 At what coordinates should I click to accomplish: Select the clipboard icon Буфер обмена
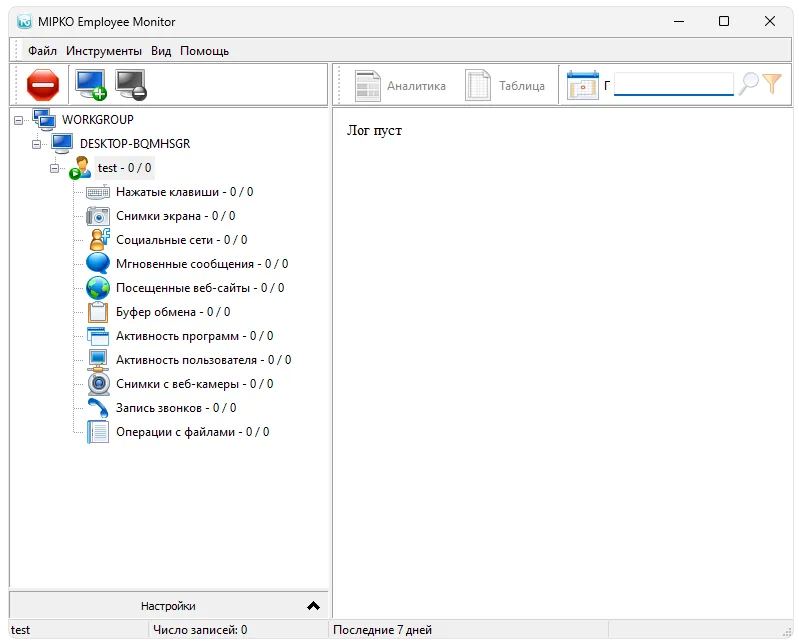pos(98,312)
